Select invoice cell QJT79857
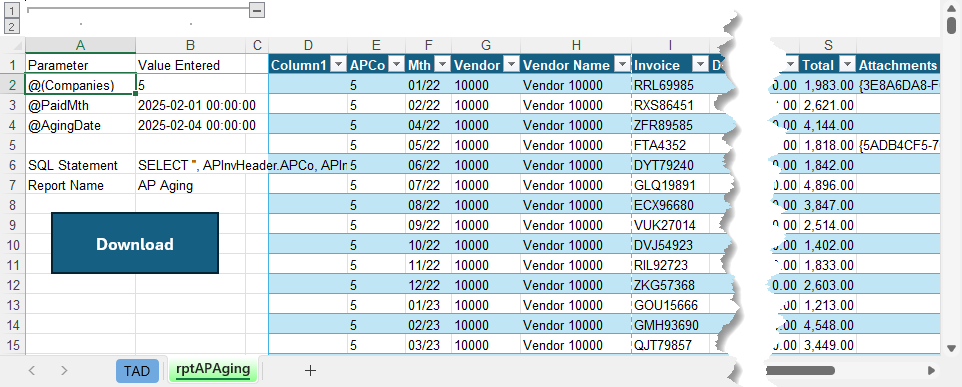The image size is (962, 387). (x=671, y=345)
